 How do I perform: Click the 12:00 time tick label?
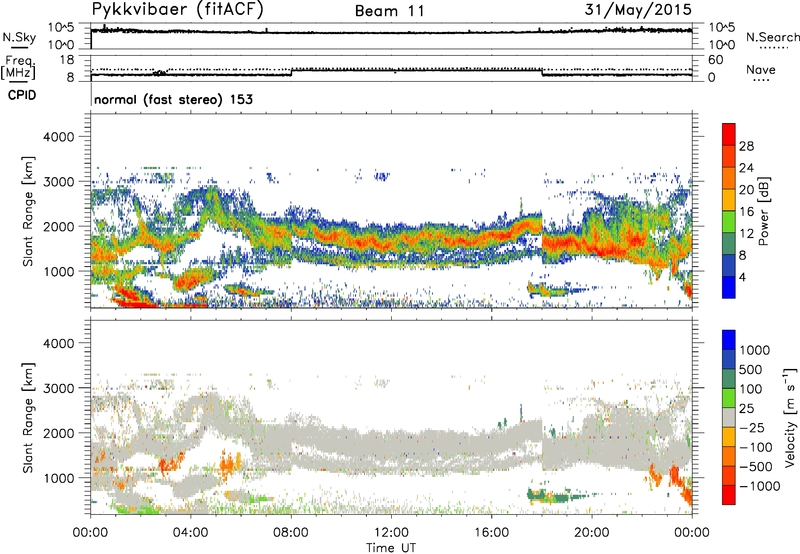[x=391, y=533]
